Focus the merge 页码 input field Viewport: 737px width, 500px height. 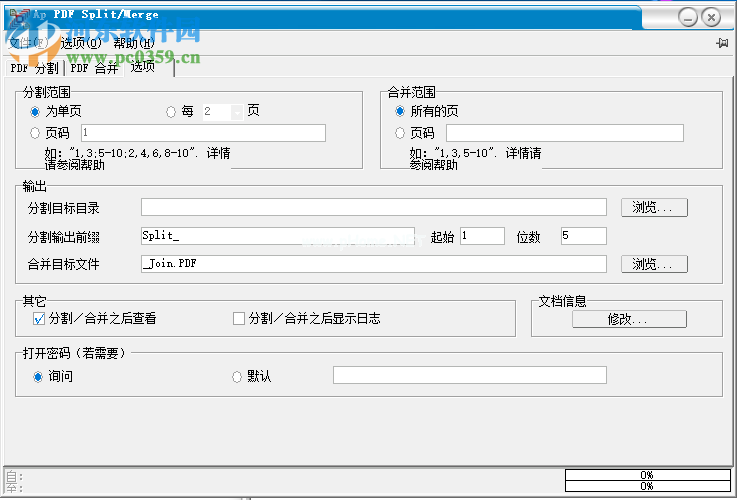pos(565,133)
